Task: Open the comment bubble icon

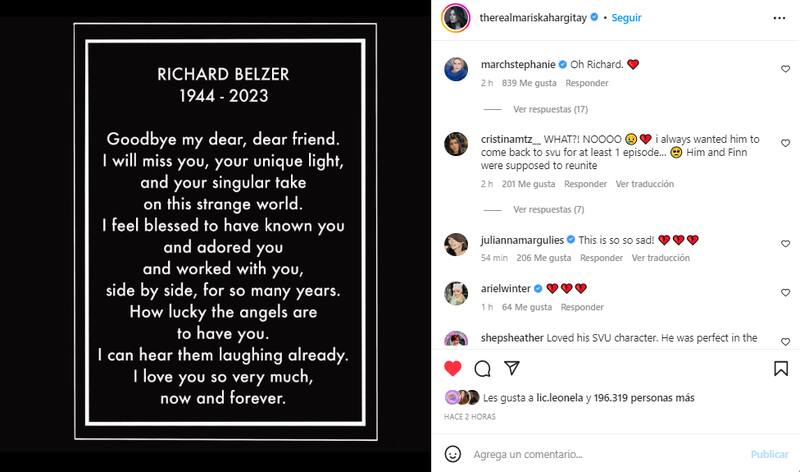Action: tap(482, 368)
